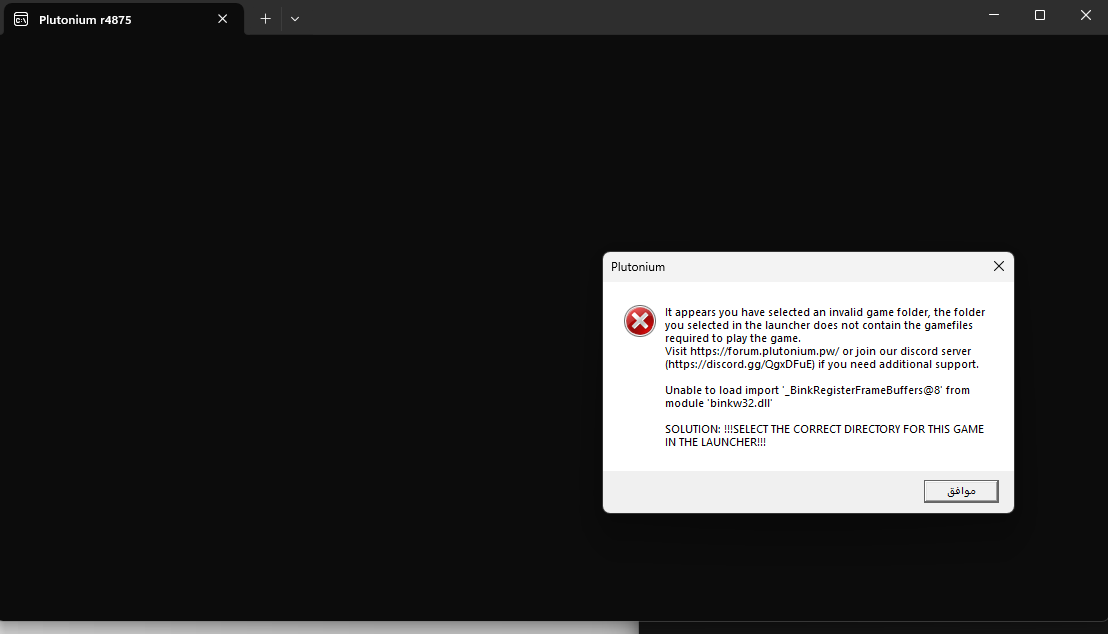Click the forum.plutonium.pw URL text
The width and height of the screenshot is (1108, 634).
click(x=765, y=351)
